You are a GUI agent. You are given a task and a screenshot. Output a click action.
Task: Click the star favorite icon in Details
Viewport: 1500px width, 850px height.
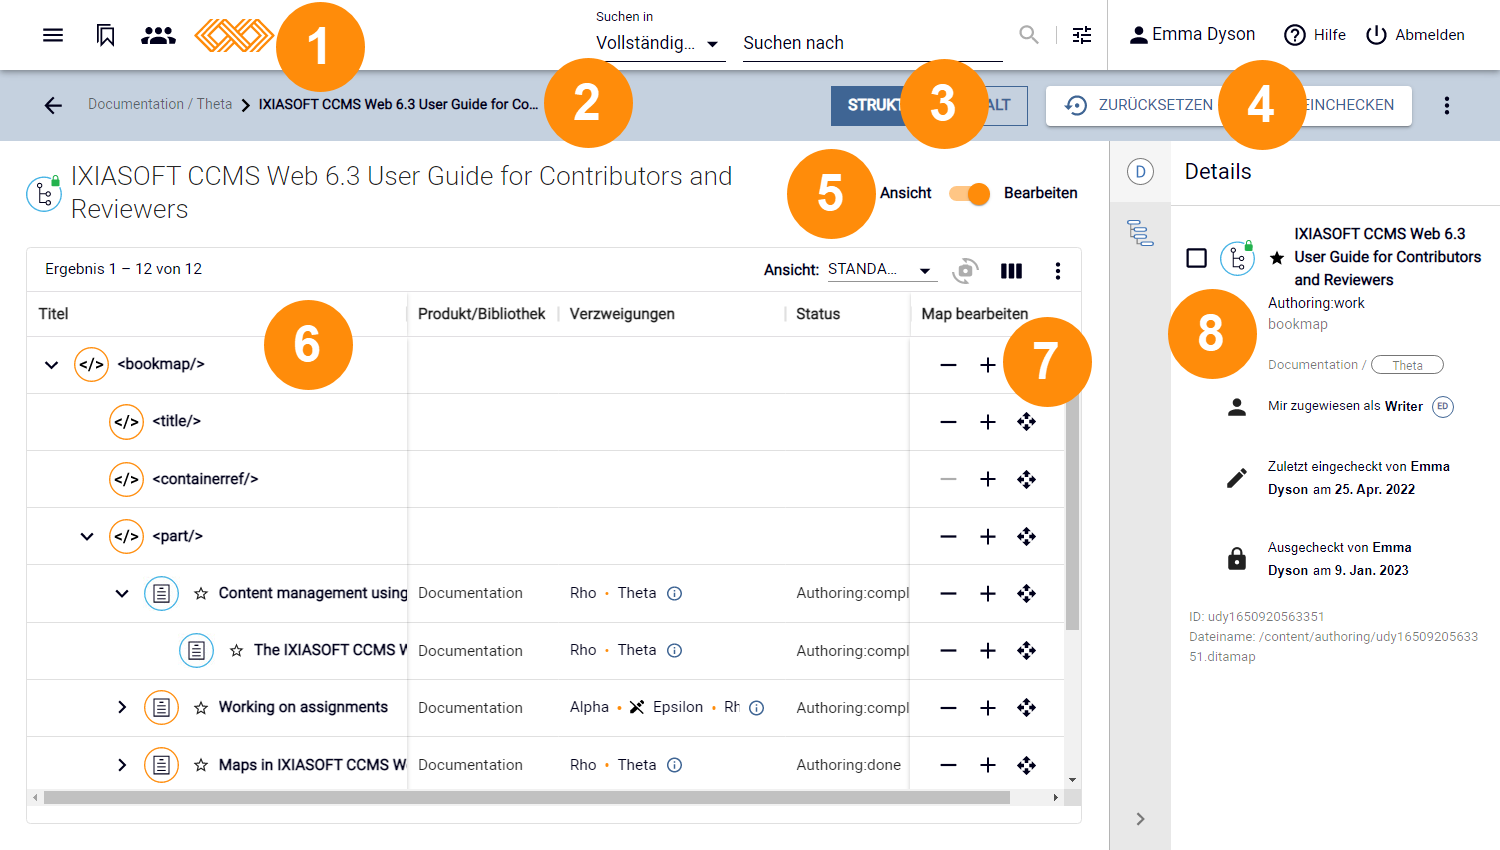(x=1277, y=258)
